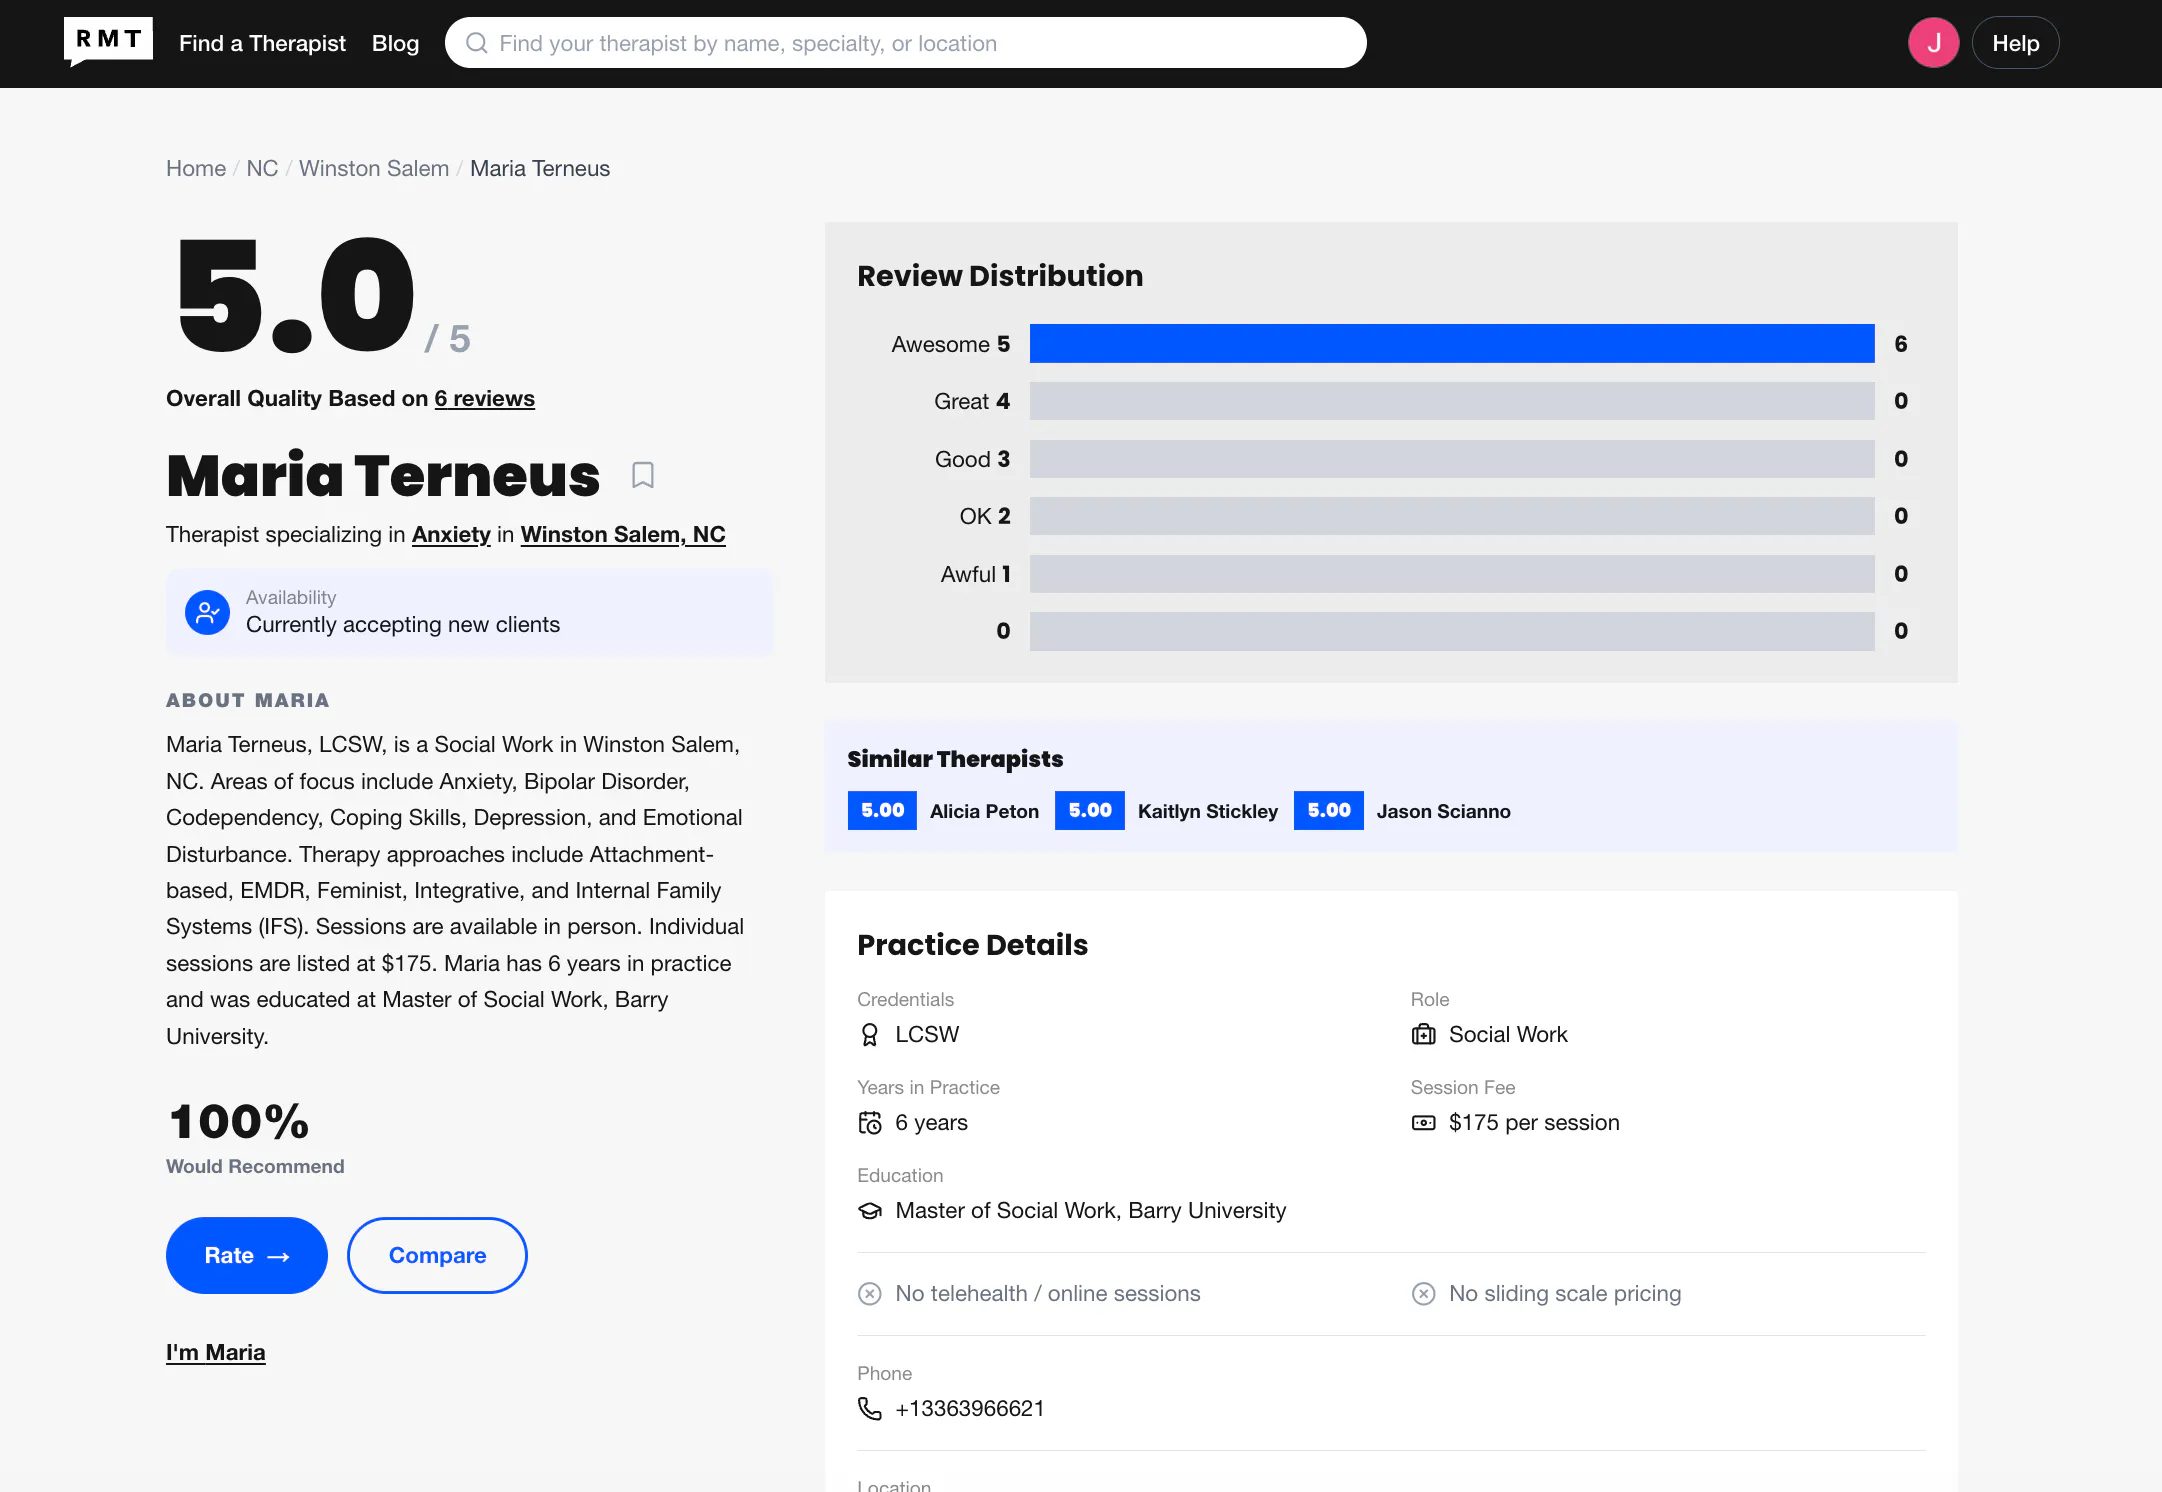2162x1492 pixels.
Task: Click the availability person icon
Action: pos(208,612)
